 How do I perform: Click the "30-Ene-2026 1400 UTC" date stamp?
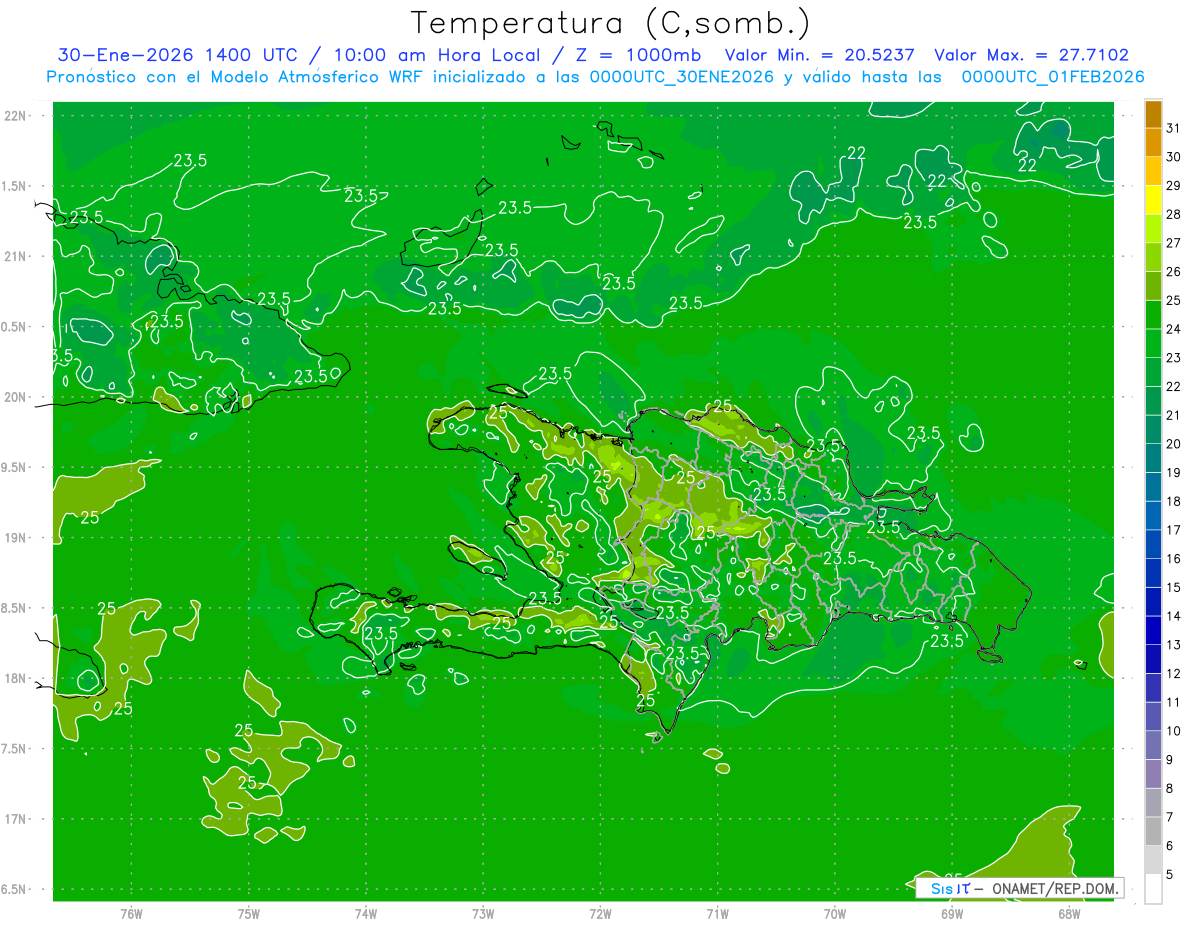click(177, 56)
